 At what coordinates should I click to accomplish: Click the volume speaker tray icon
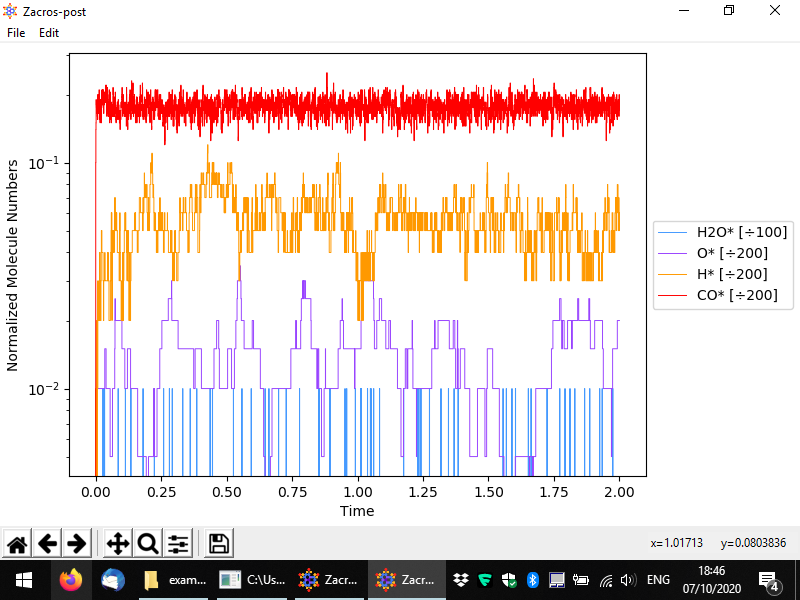click(628, 580)
